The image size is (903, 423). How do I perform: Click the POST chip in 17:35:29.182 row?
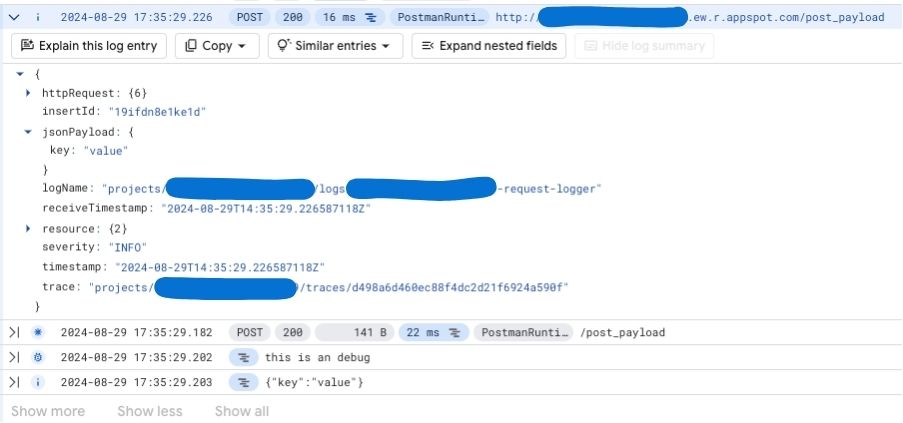coord(250,332)
